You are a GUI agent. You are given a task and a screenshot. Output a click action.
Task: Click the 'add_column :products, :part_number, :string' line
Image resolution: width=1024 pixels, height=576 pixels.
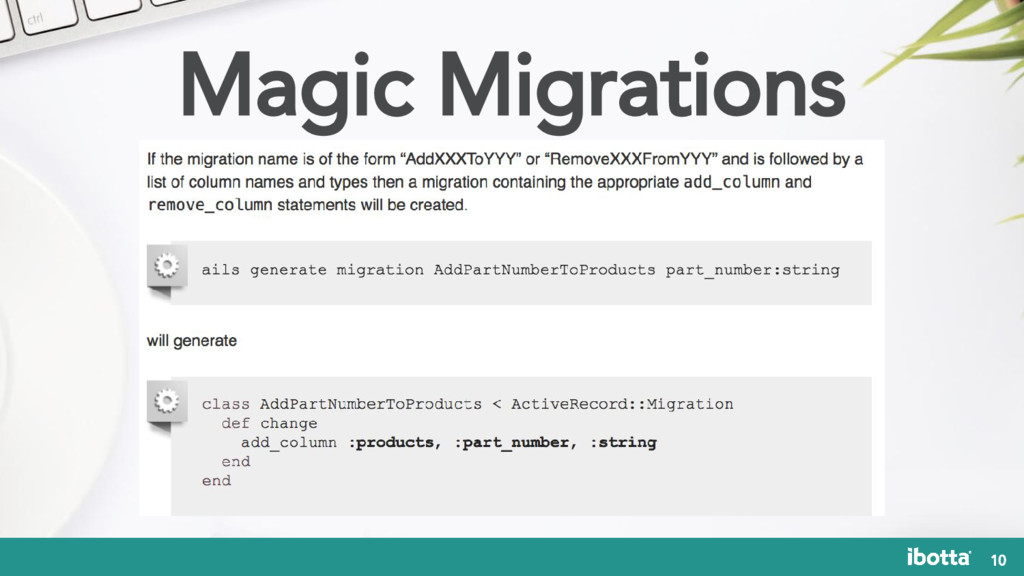[x=449, y=443]
